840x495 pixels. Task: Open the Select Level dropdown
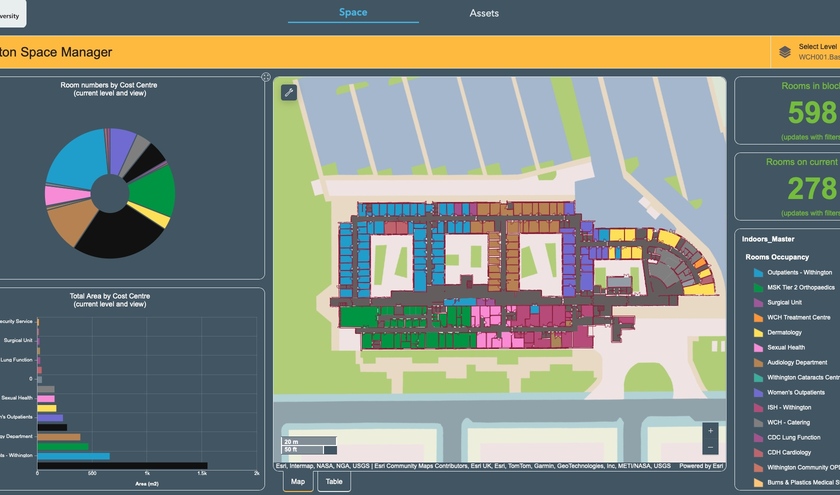817,51
